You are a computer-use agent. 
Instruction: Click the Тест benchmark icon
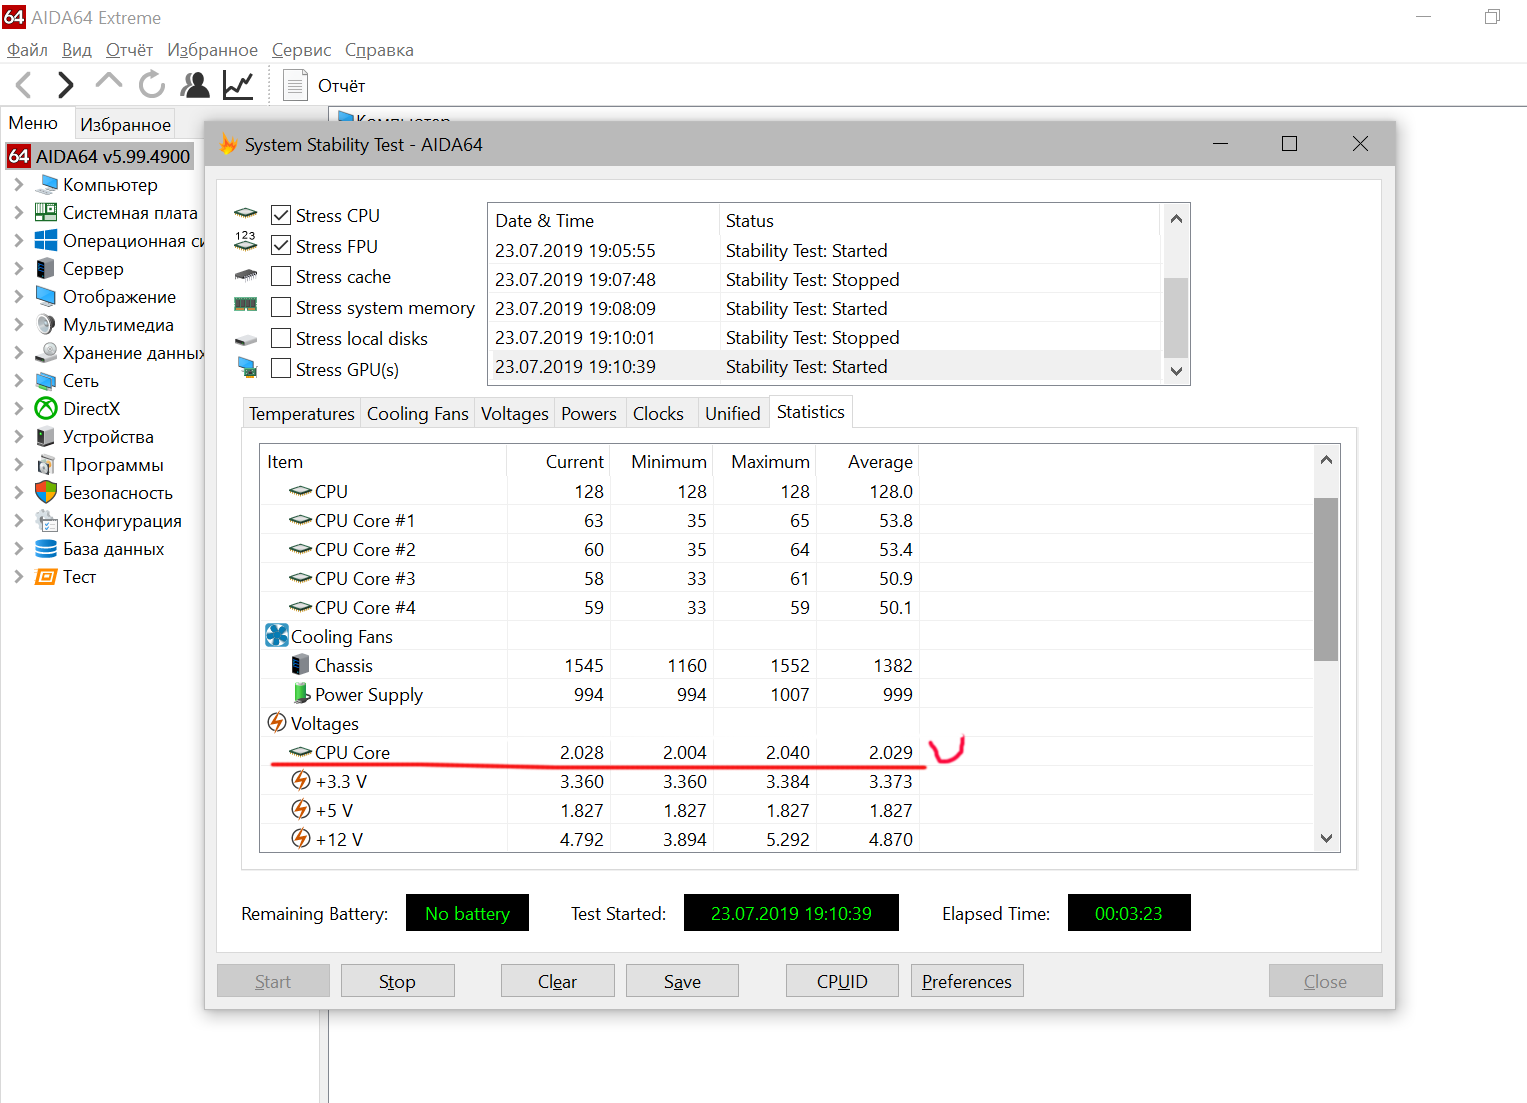46,576
